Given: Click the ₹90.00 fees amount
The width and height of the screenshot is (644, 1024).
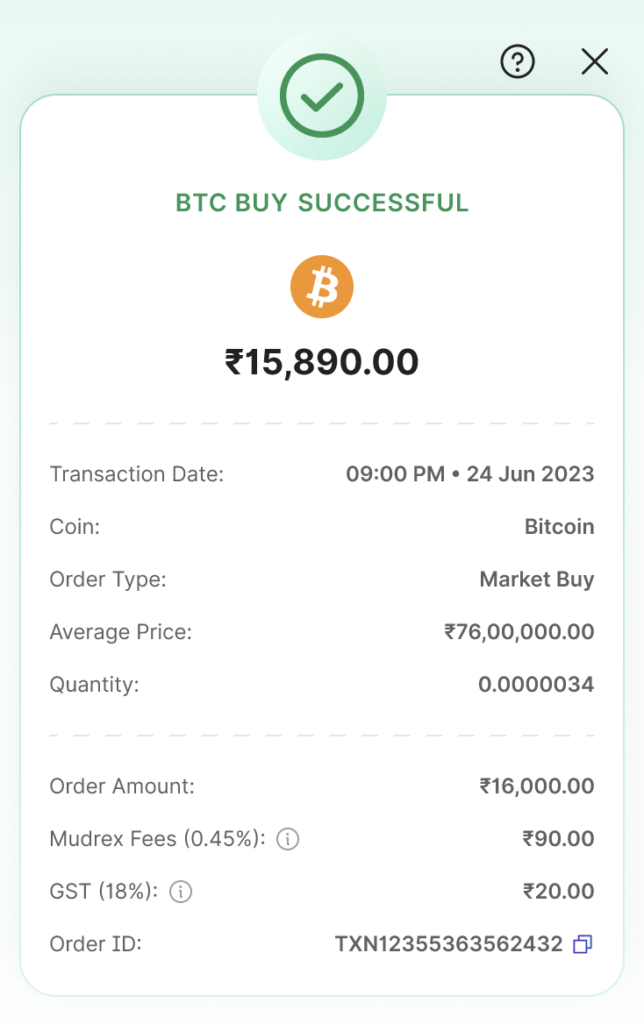Looking at the screenshot, I should coord(558,839).
